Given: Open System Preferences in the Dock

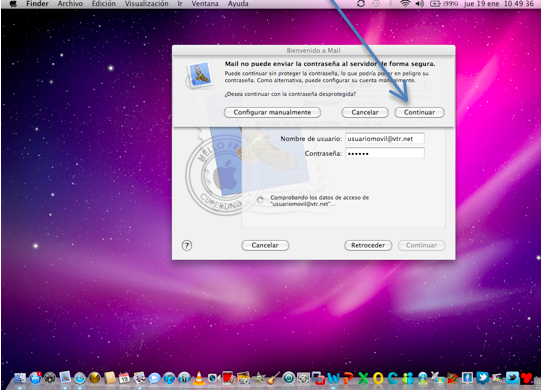Looking at the screenshot, I should 303,378.
